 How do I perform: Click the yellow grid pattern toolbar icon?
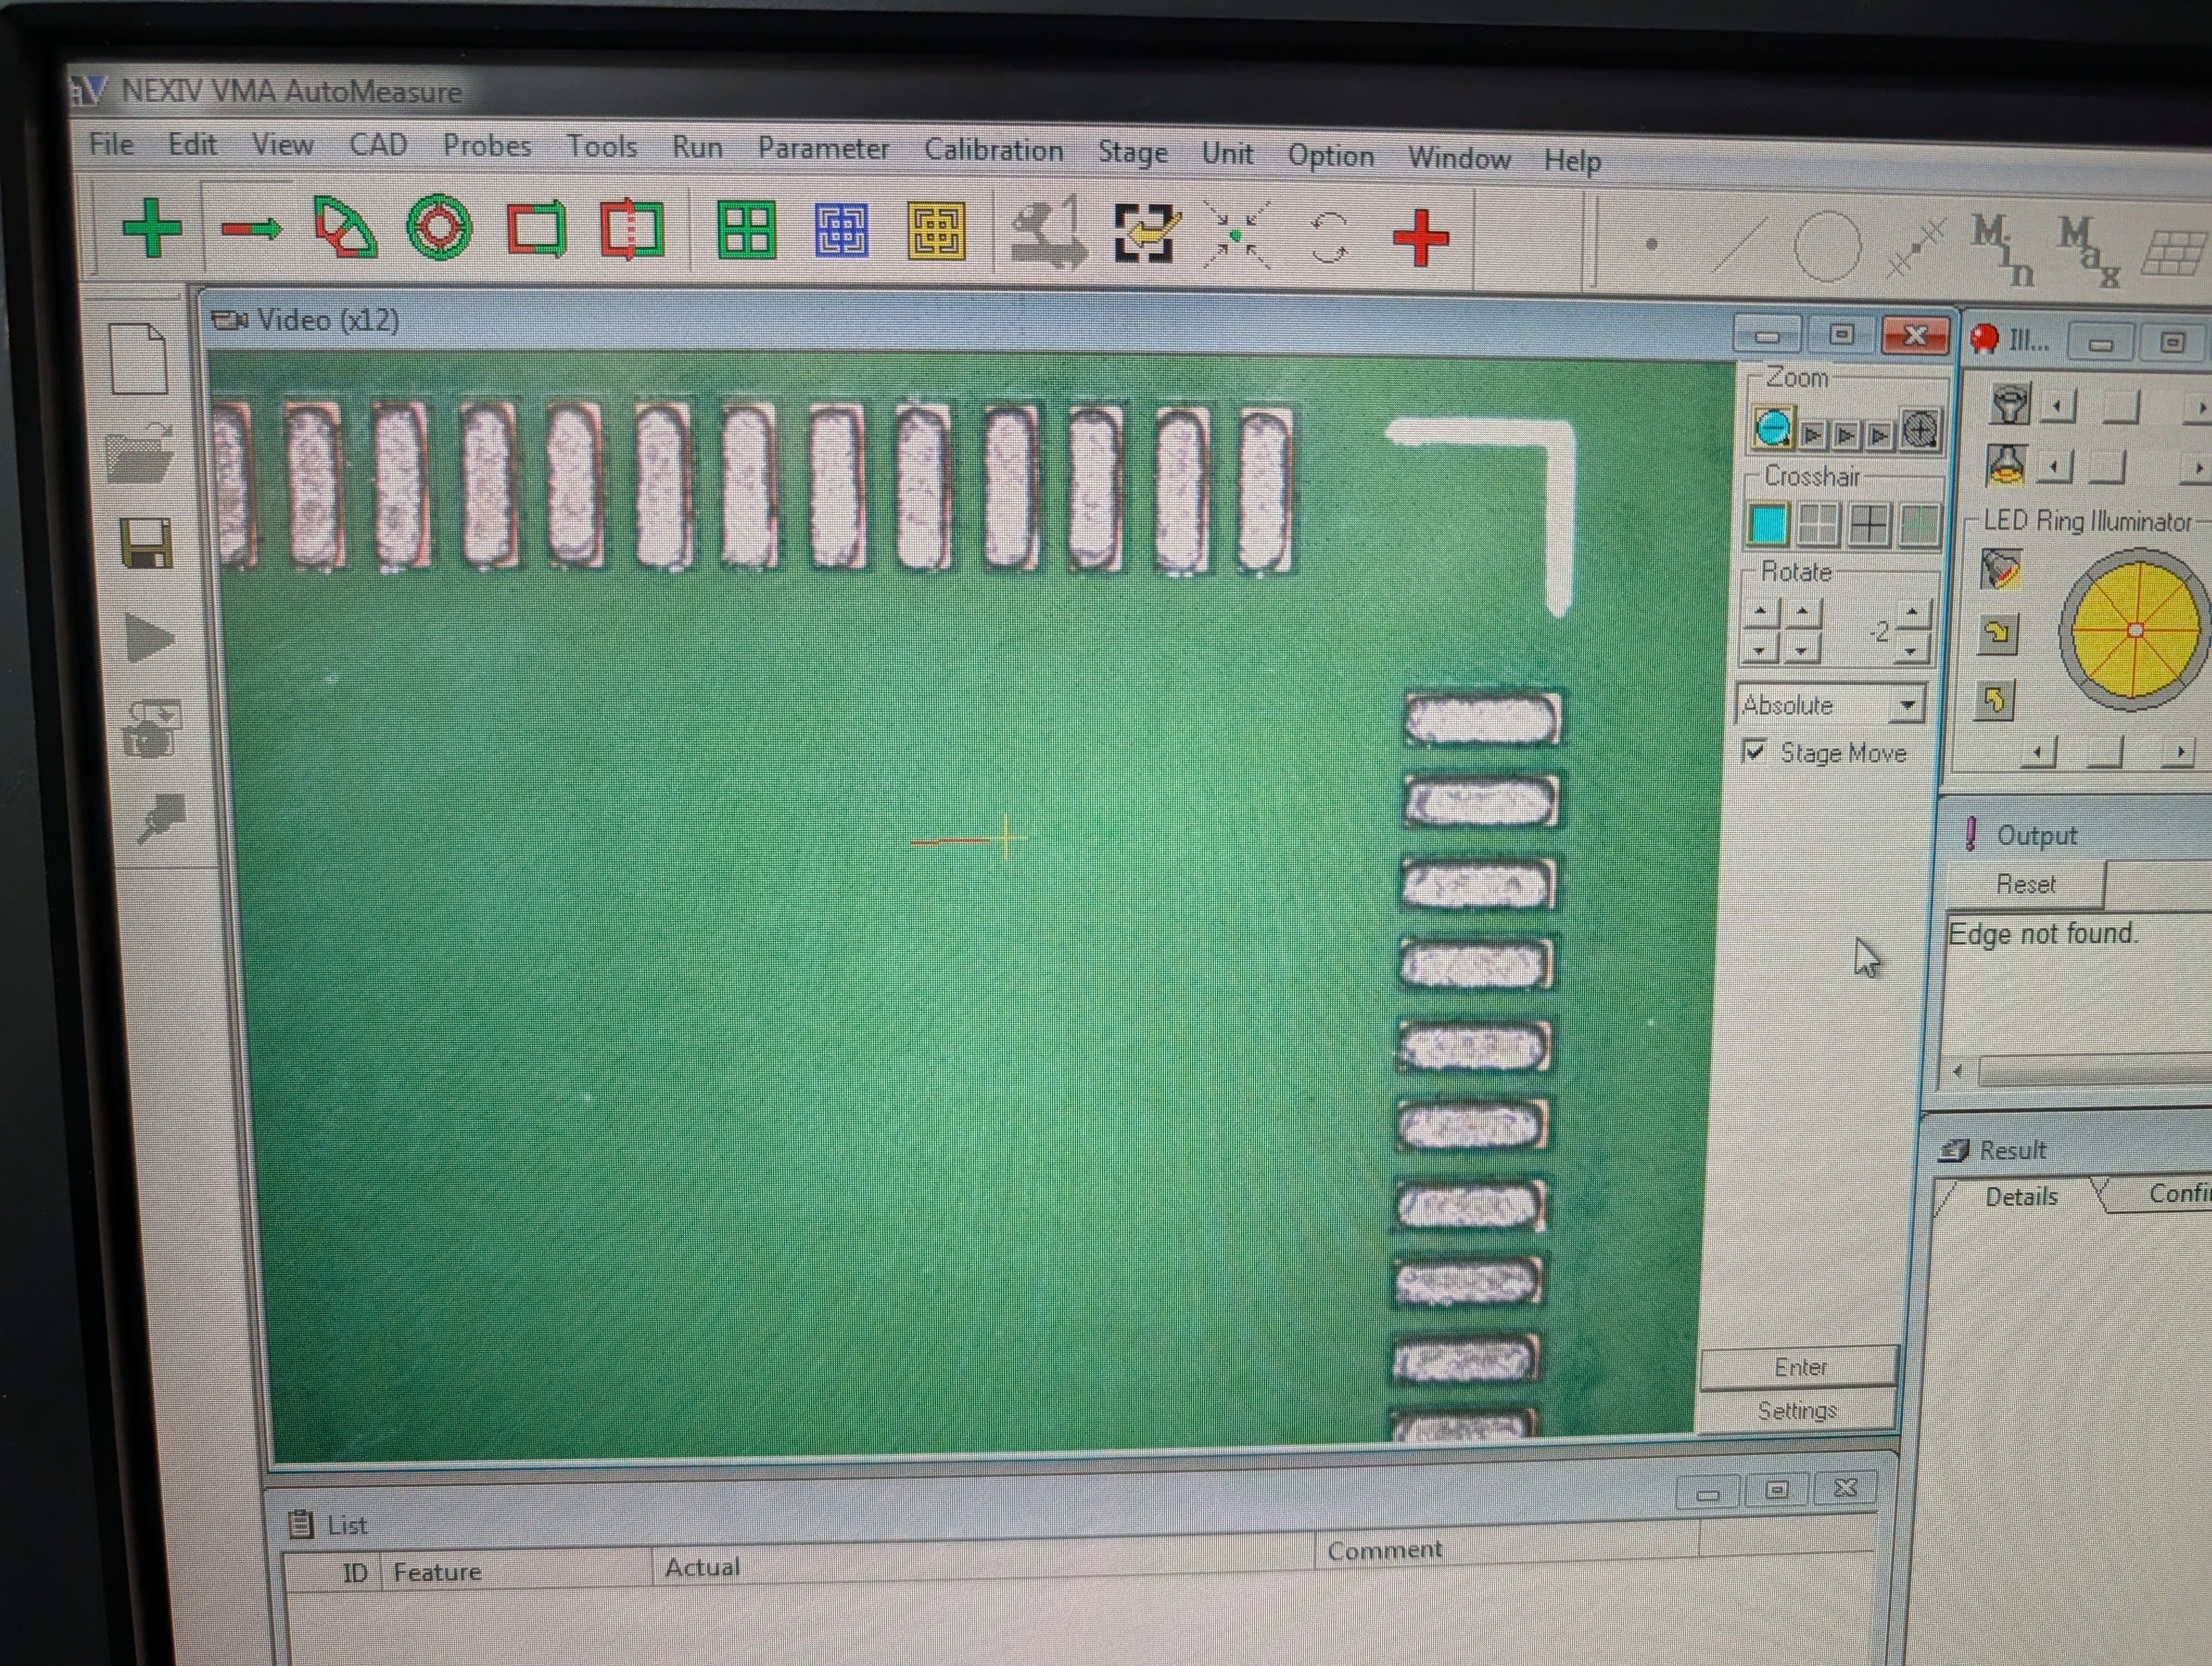[935, 232]
